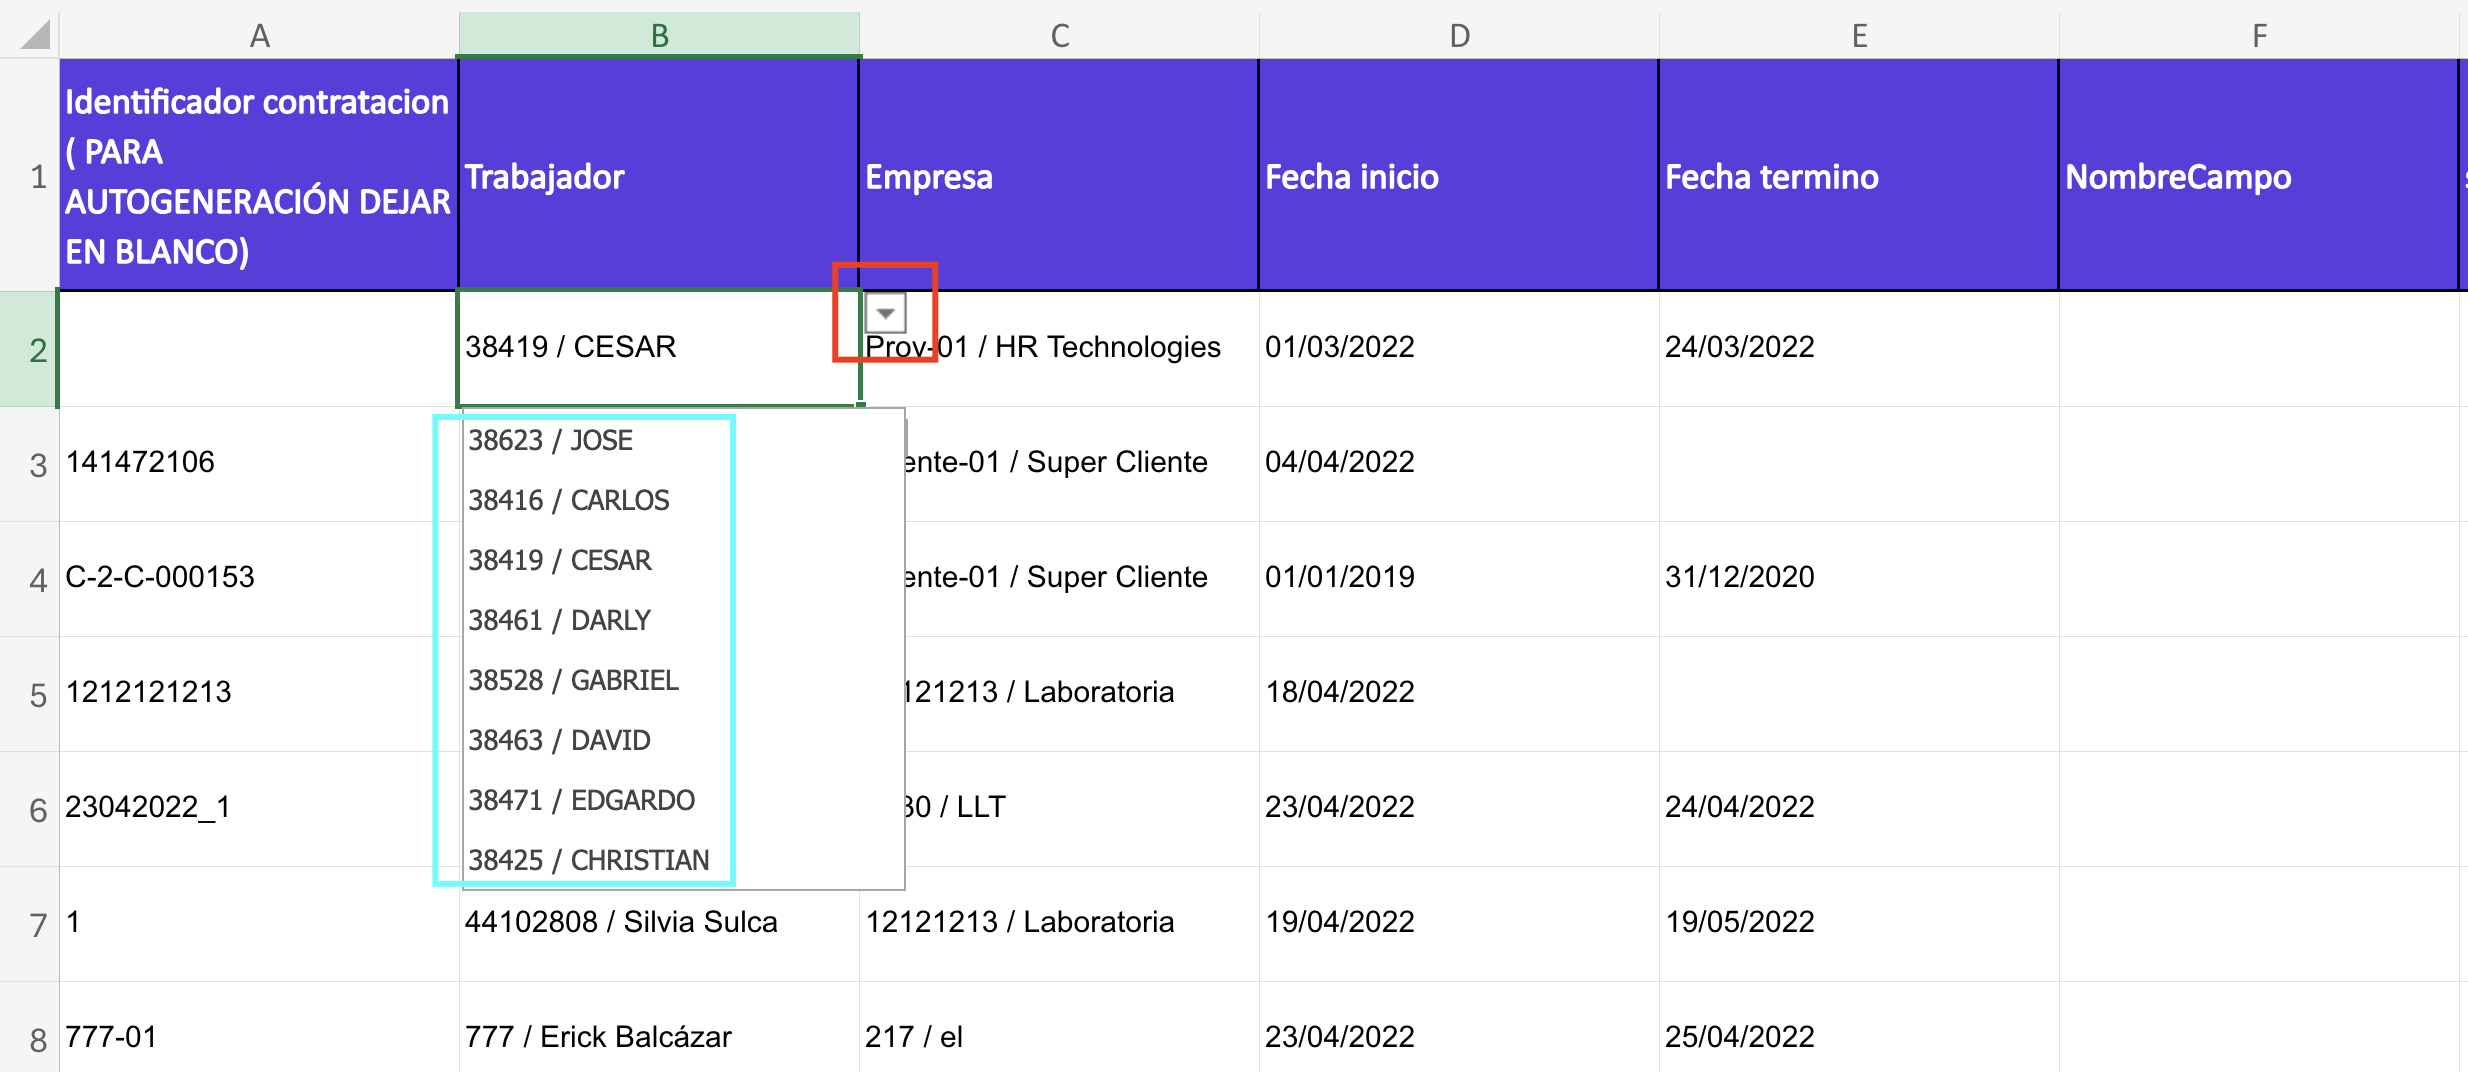Click empty identifier cell A2
This screenshot has width=2468, height=1072.
click(259, 349)
